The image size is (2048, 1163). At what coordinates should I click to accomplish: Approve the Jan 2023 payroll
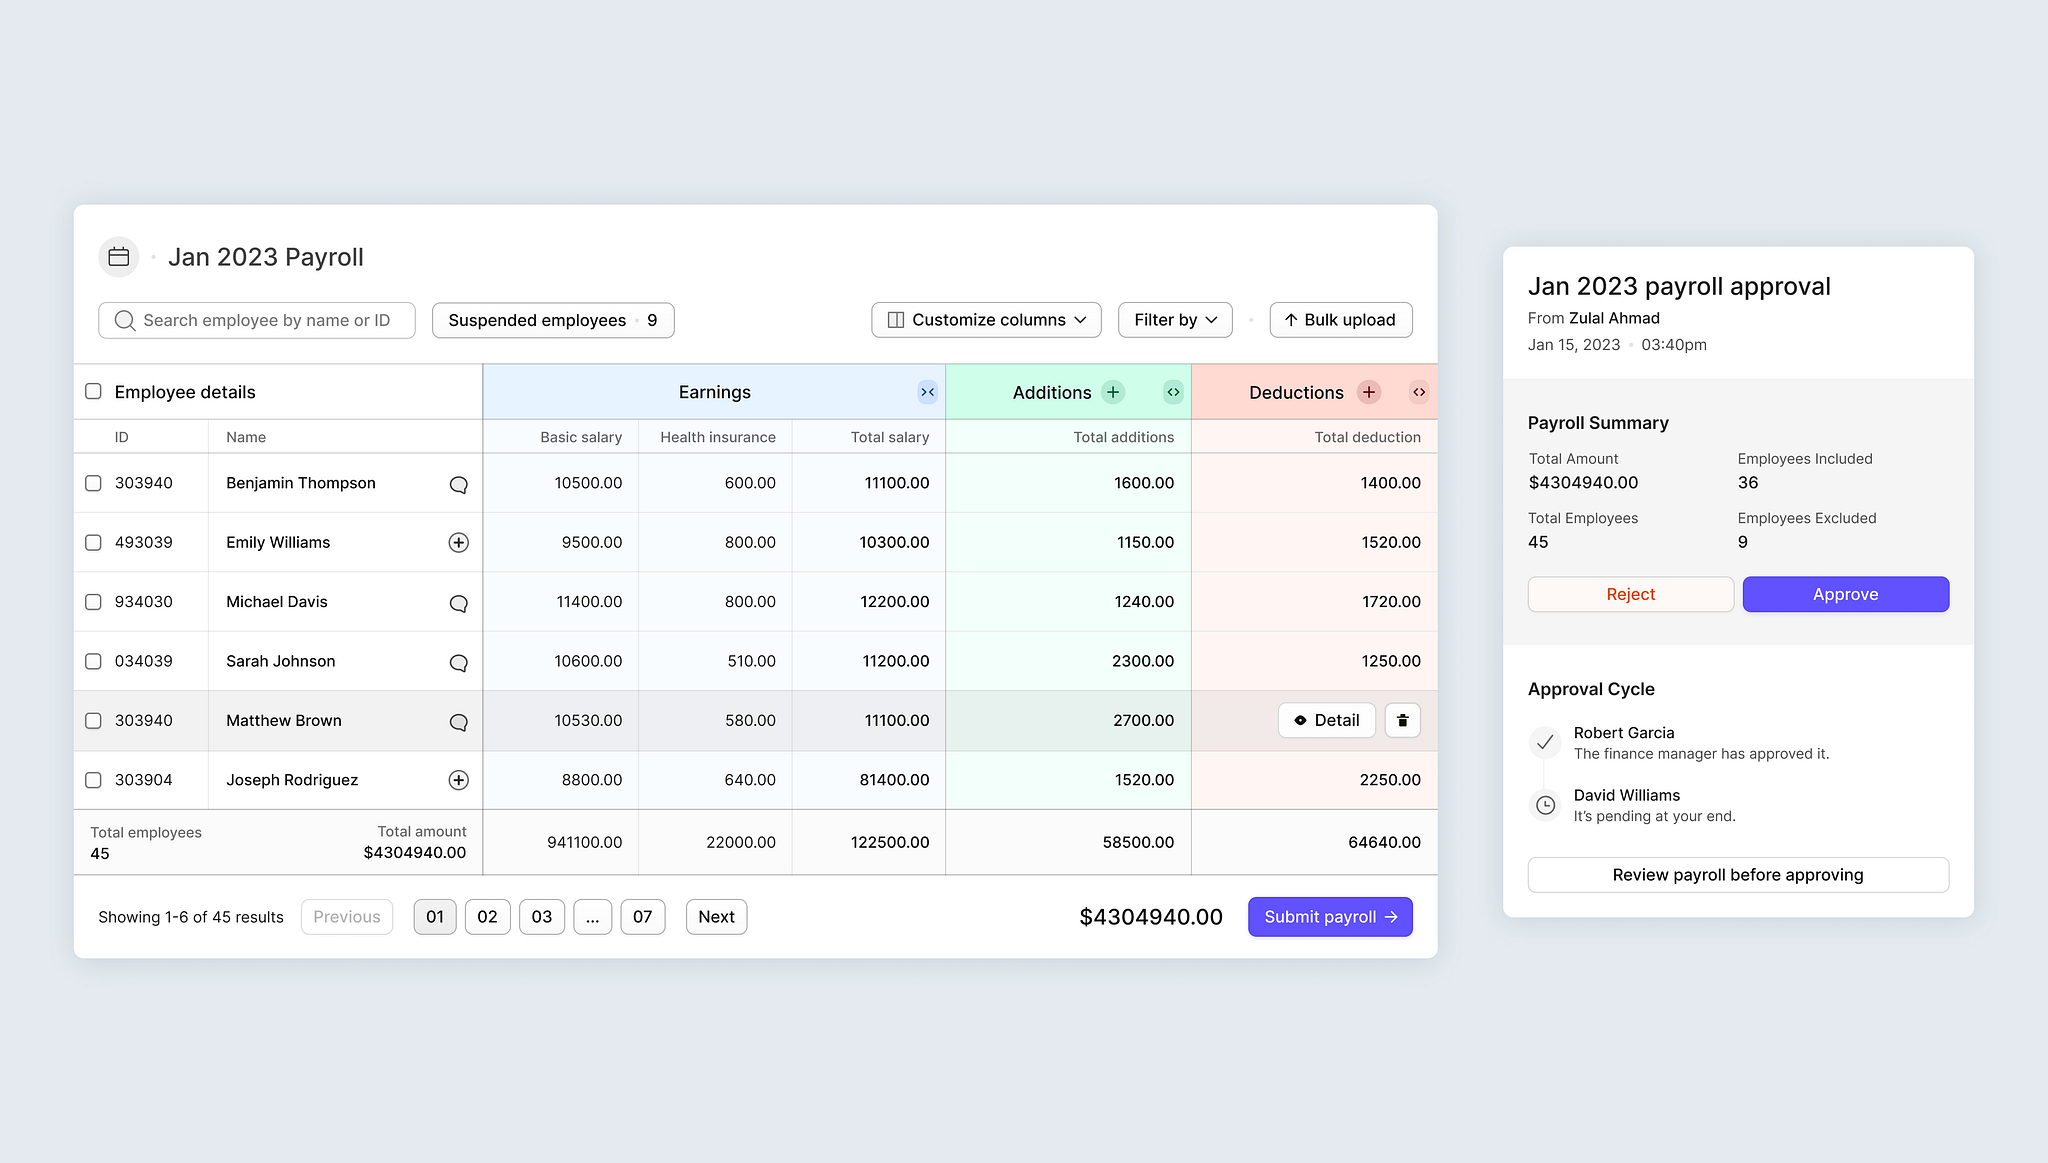[1845, 594]
